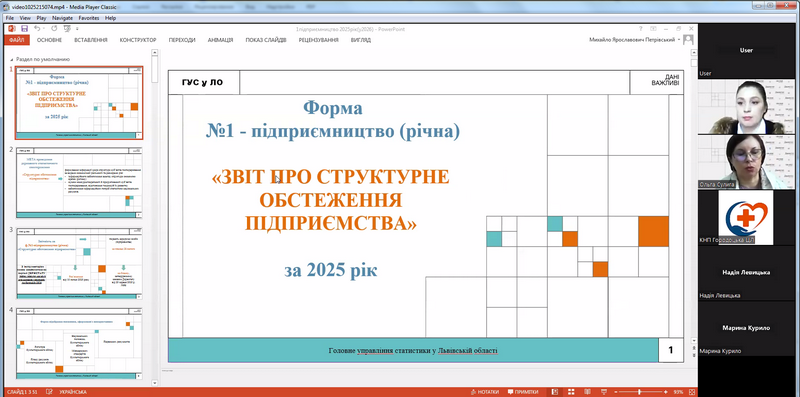Select slide 2 thumbnail in panel

coord(80,183)
